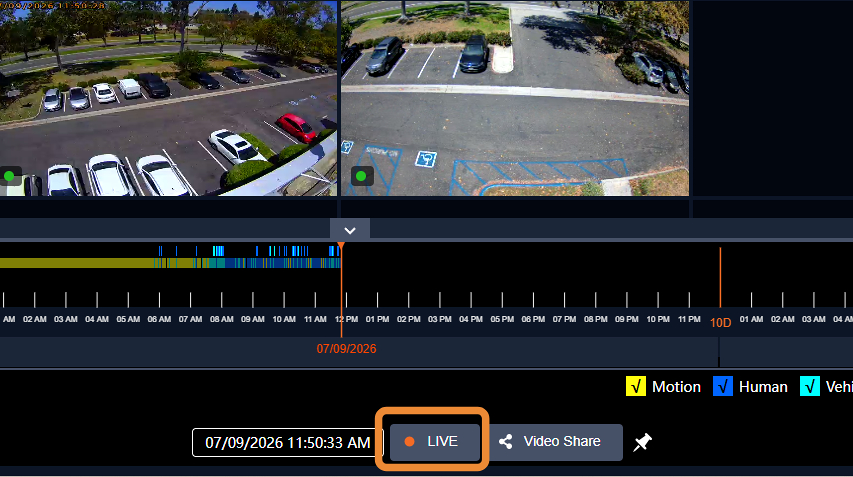
Task: Jump to 08 AM on the timeline
Action: [x=221, y=319]
